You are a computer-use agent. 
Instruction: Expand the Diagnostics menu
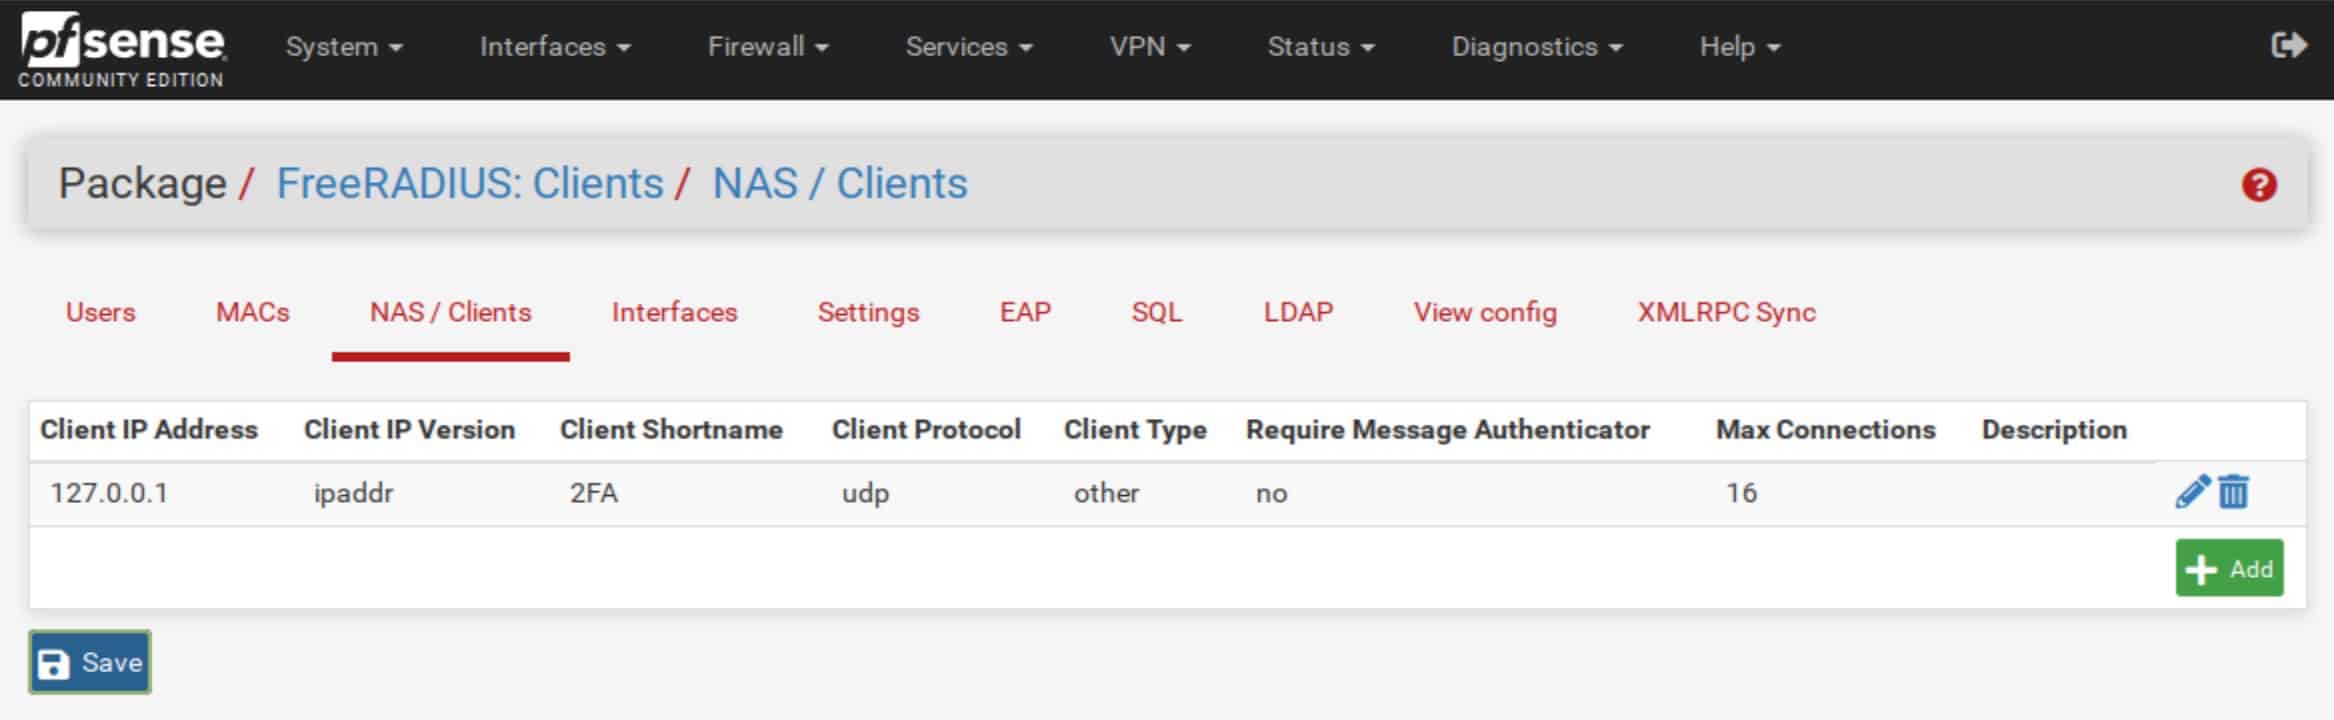click(1537, 47)
